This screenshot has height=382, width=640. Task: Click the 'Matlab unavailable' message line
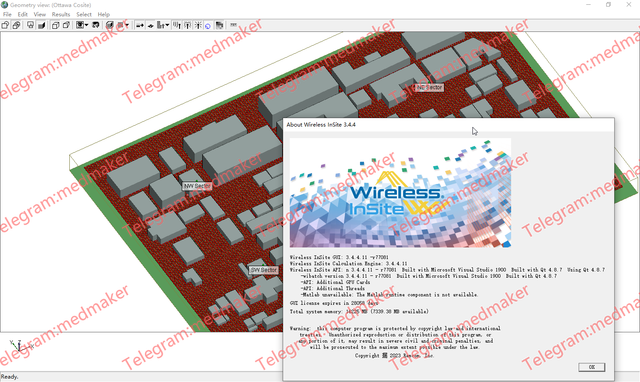click(x=389, y=294)
